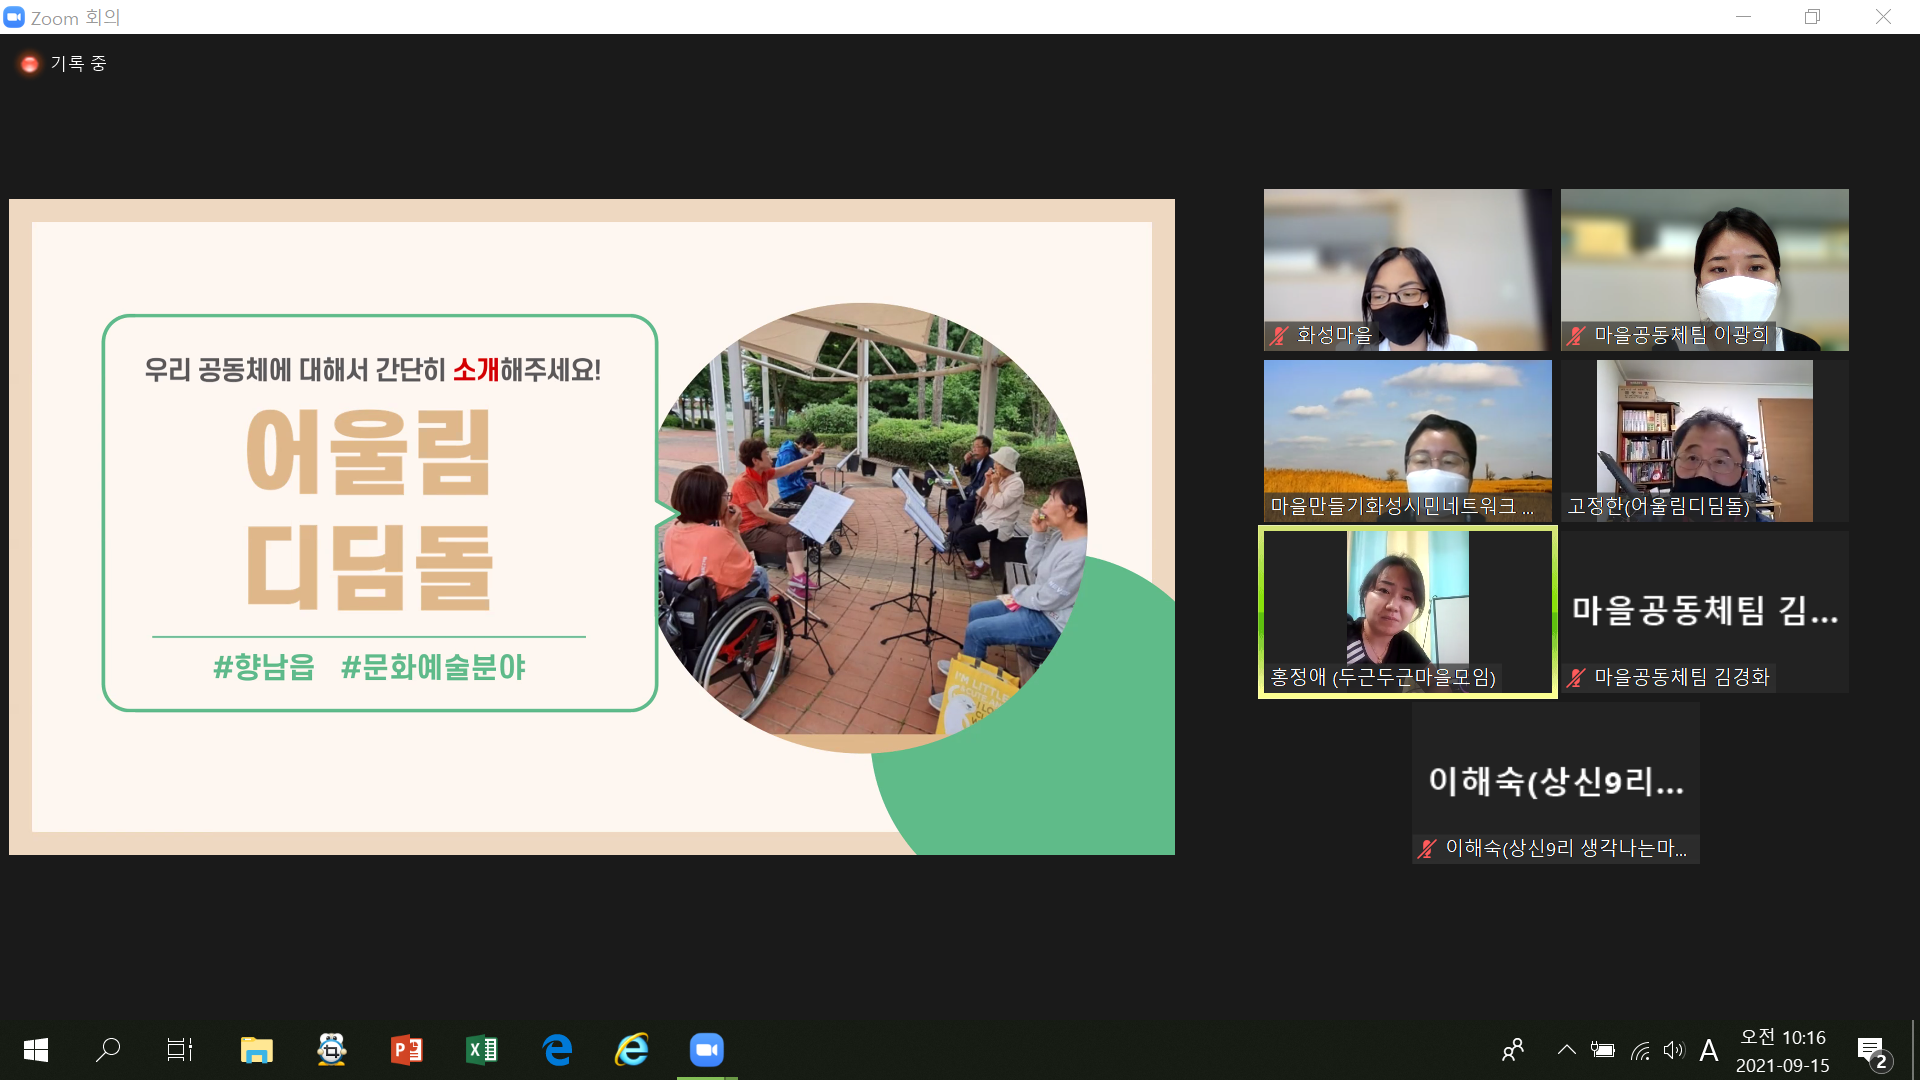Open the People icon in system tray
Image resolution: width=1920 pixels, height=1080 pixels.
tap(1513, 1050)
